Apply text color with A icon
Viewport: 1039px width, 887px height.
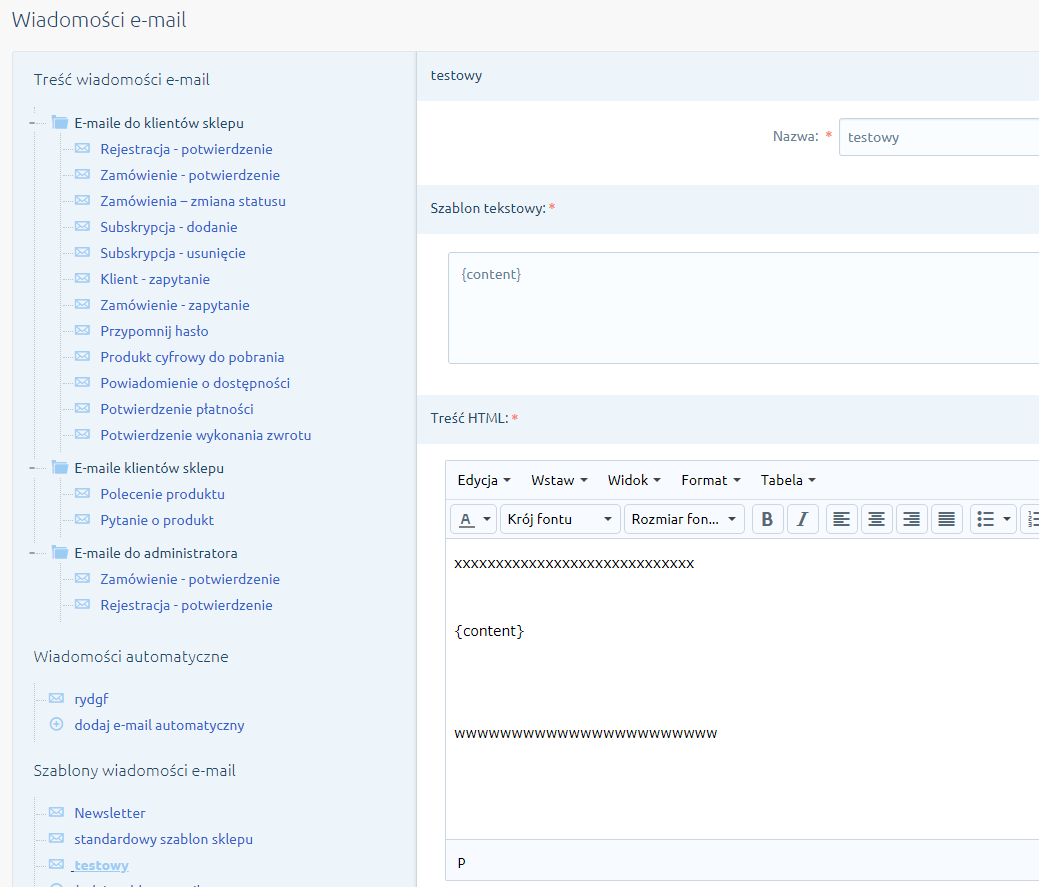(466, 519)
